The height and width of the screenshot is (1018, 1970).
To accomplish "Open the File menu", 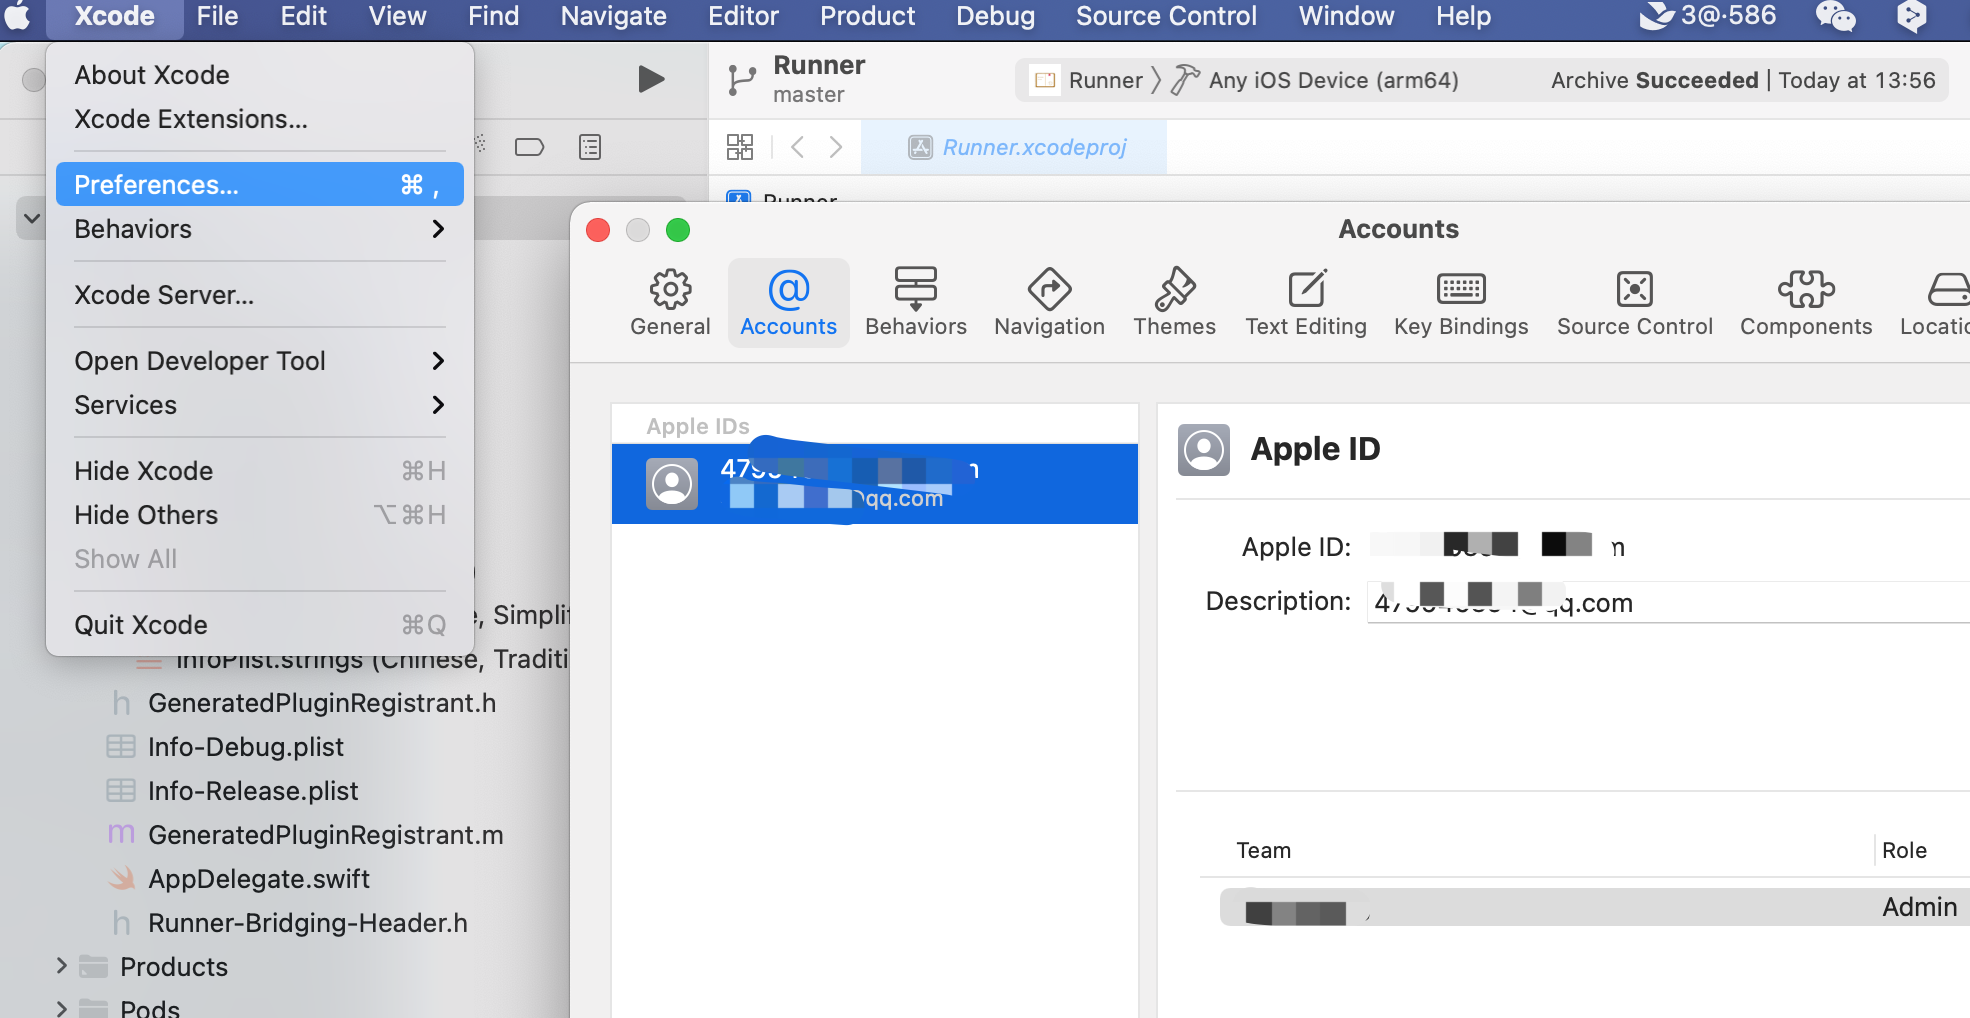I will (x=217, y=16).
